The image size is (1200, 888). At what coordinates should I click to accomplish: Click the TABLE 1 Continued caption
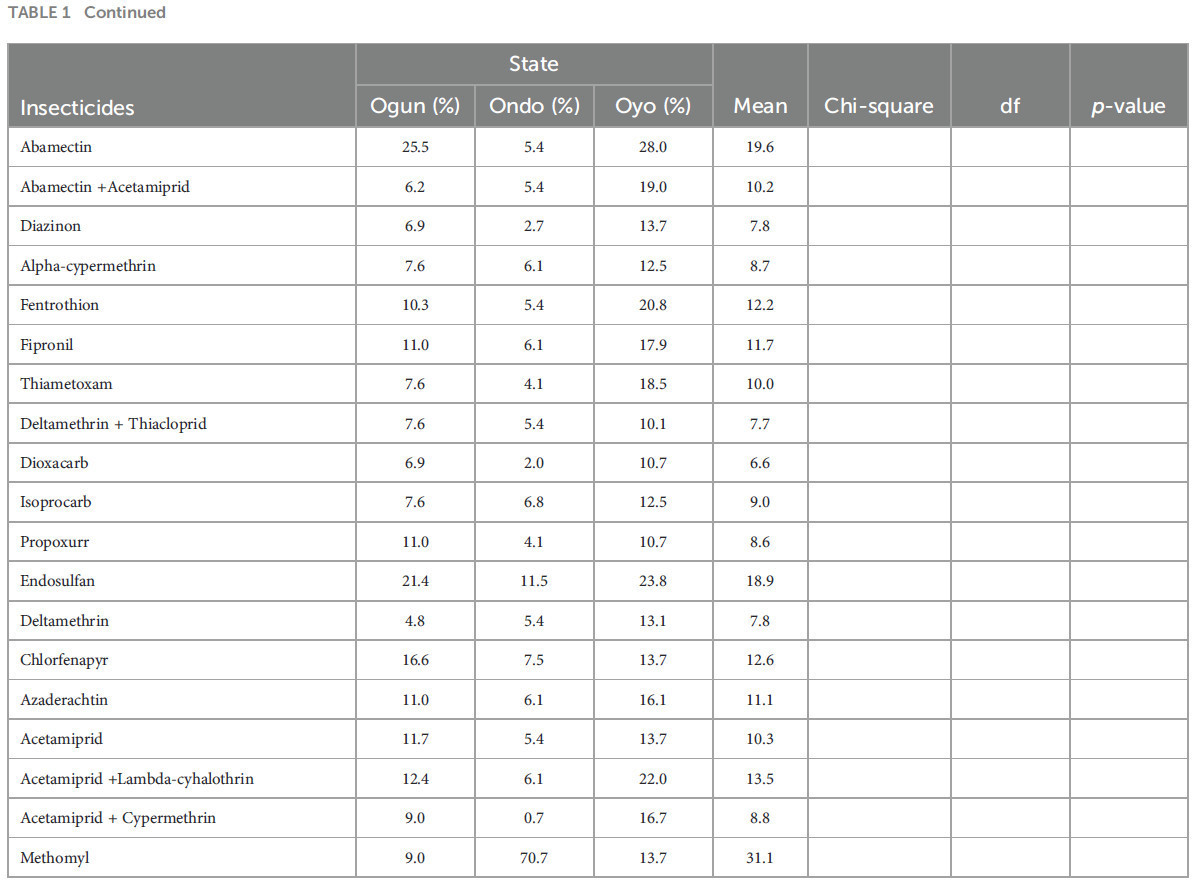(x=87, y=13)
